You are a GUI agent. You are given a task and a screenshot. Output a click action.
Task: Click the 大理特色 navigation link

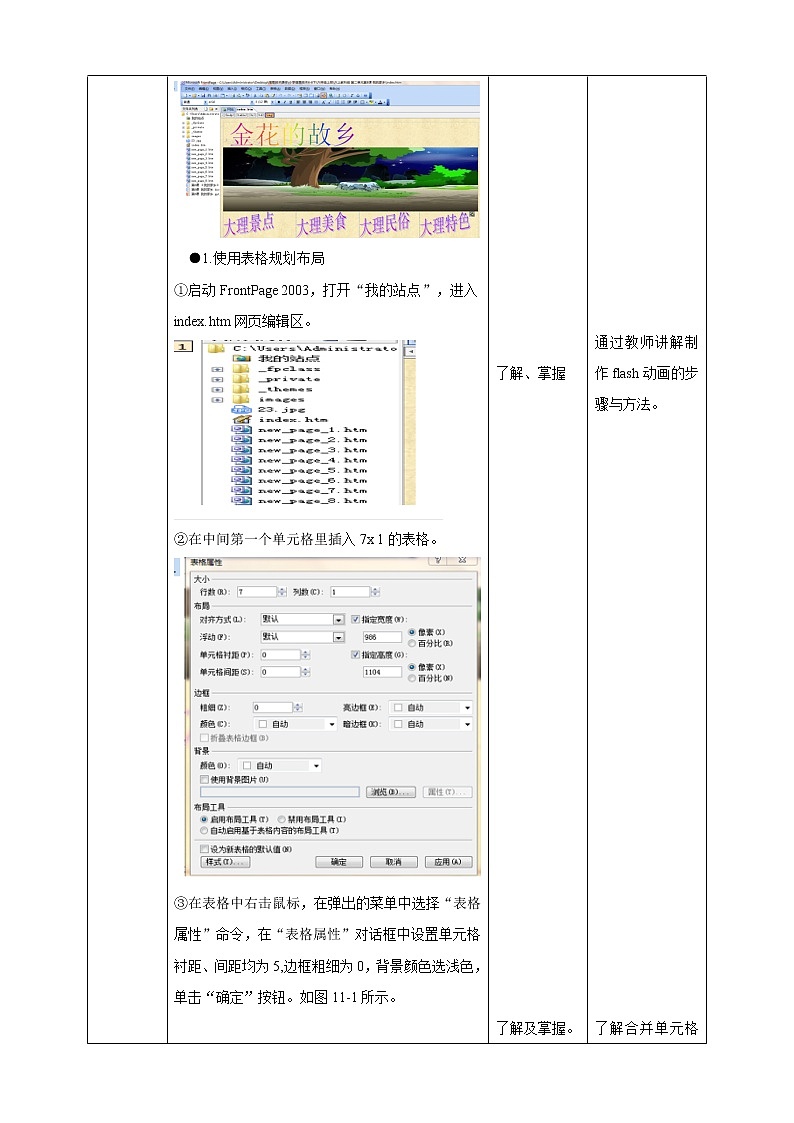pyautogui.click(x=445, y=225)
